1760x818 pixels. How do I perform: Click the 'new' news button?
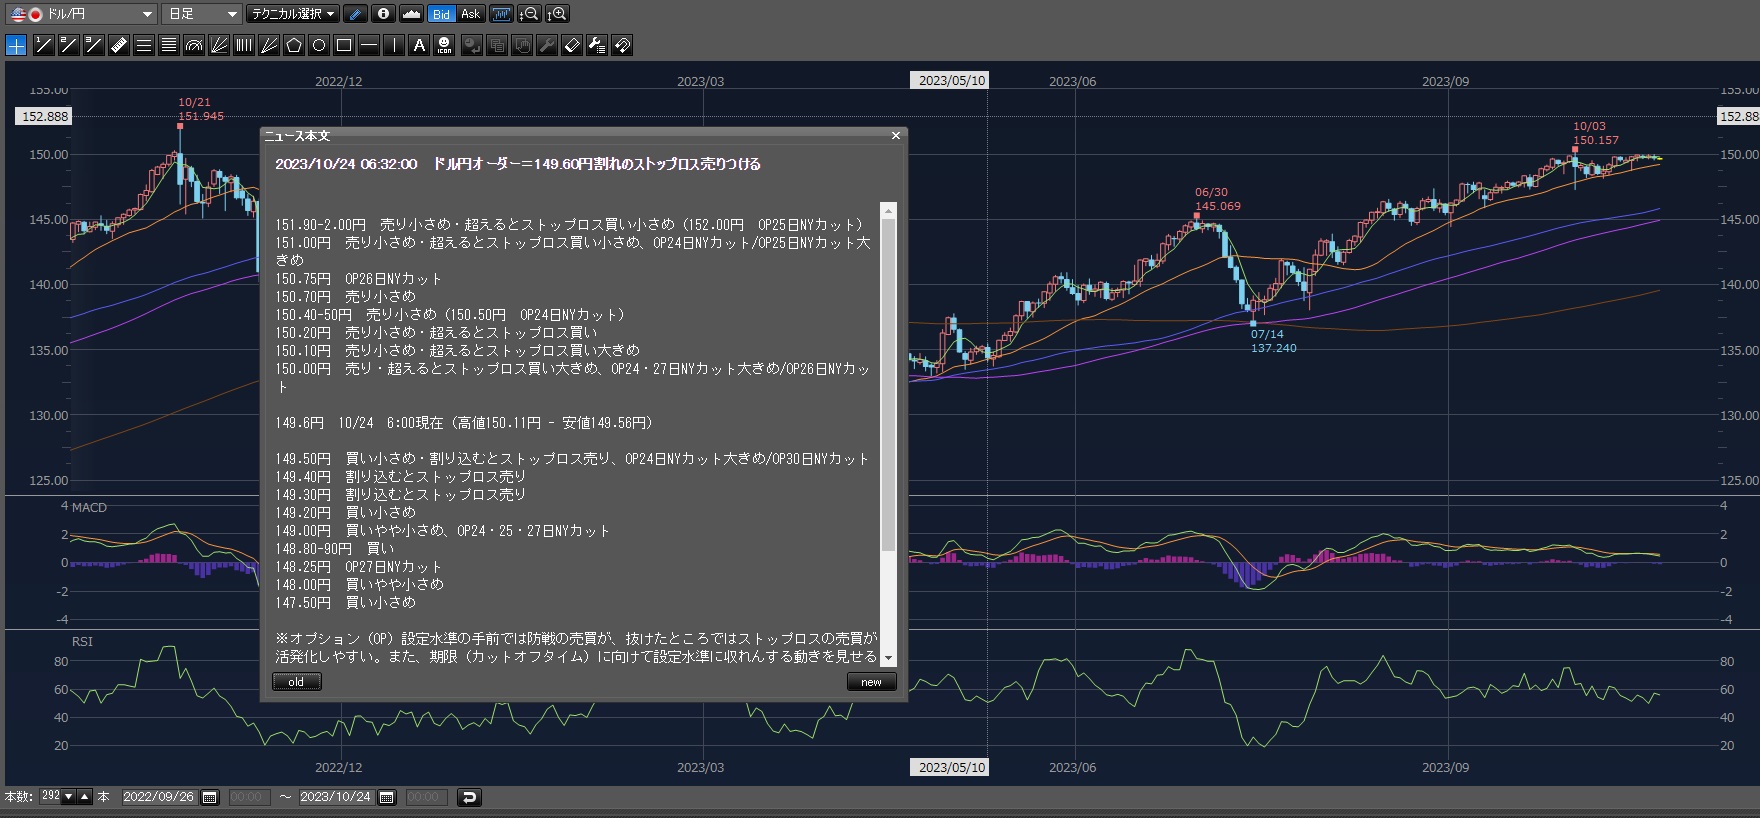[x=871, y=682]
